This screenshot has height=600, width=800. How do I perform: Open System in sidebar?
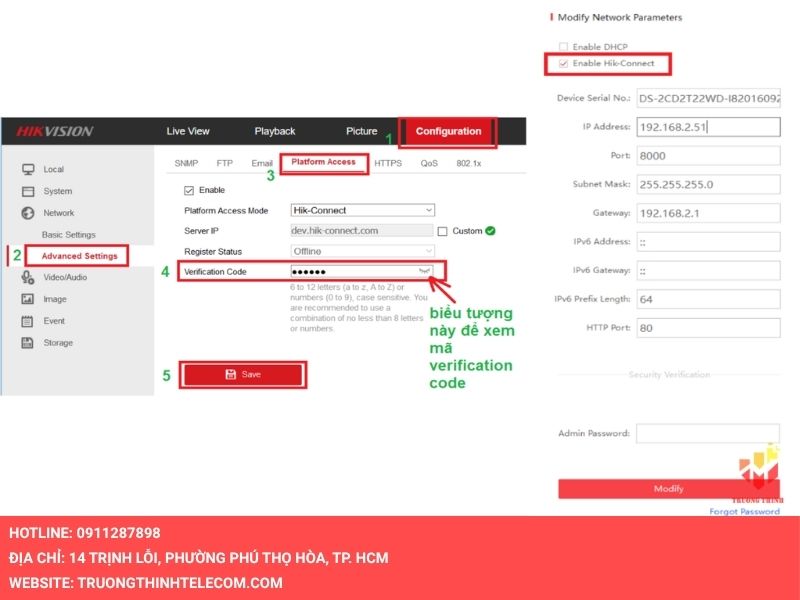coord(58,191)
